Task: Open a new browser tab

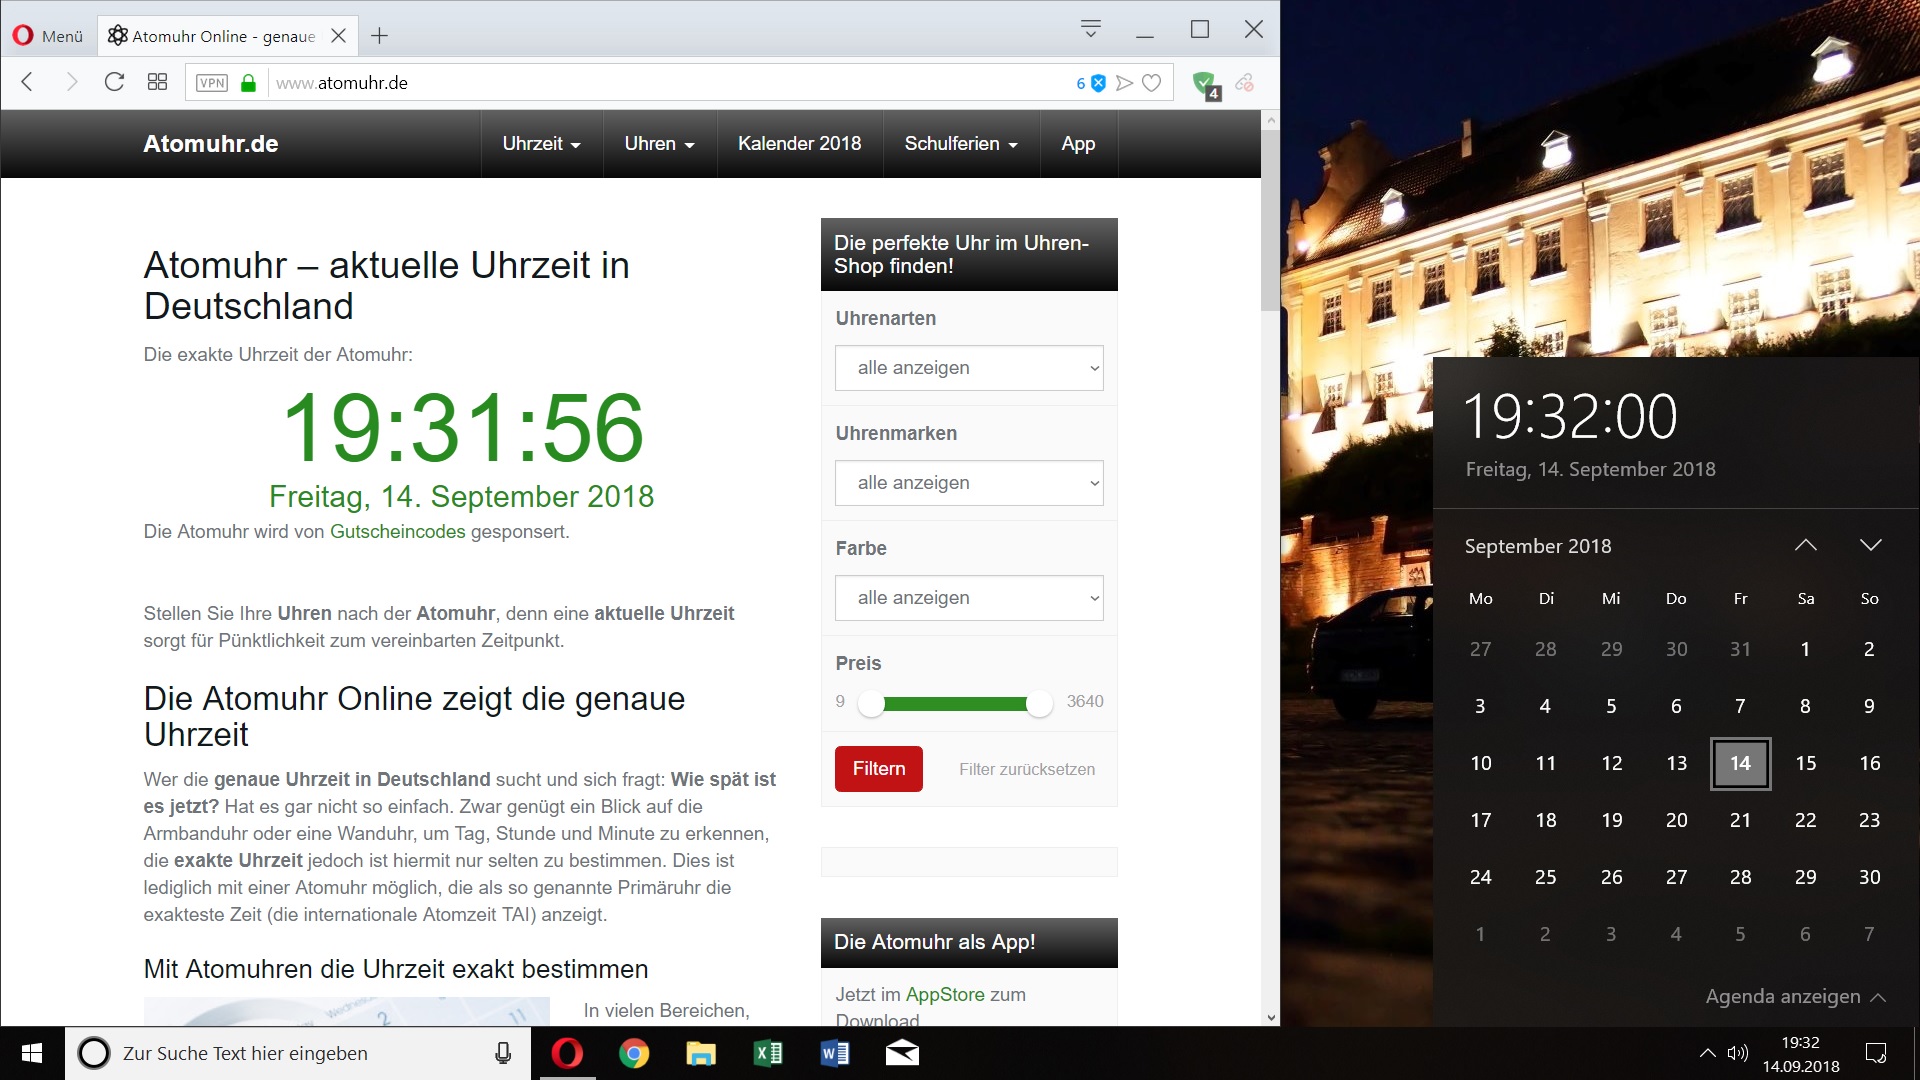Action: click(379, 36)
